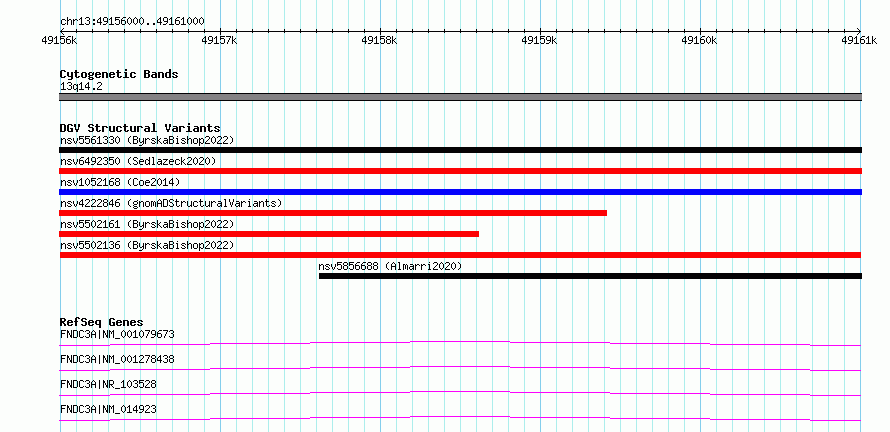
Task: Open the nsv1052168 (Coe2014) variant label
Action: coord(120,182)
